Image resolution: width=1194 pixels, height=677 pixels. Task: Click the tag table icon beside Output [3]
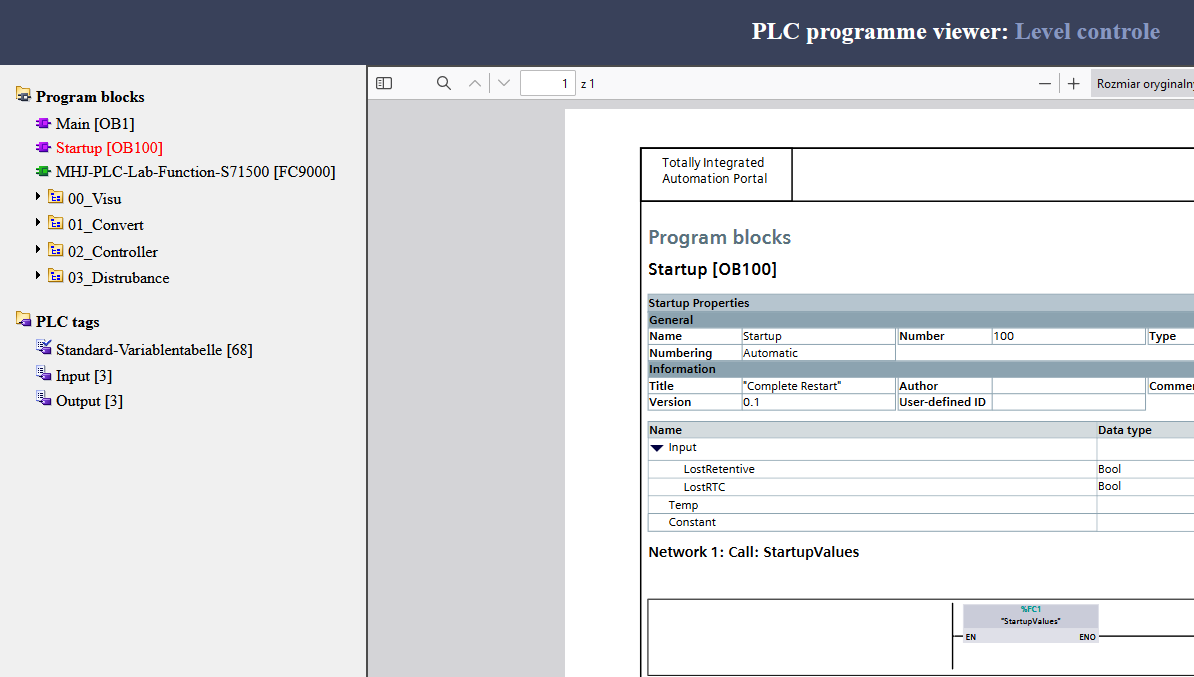pos(43,398)
